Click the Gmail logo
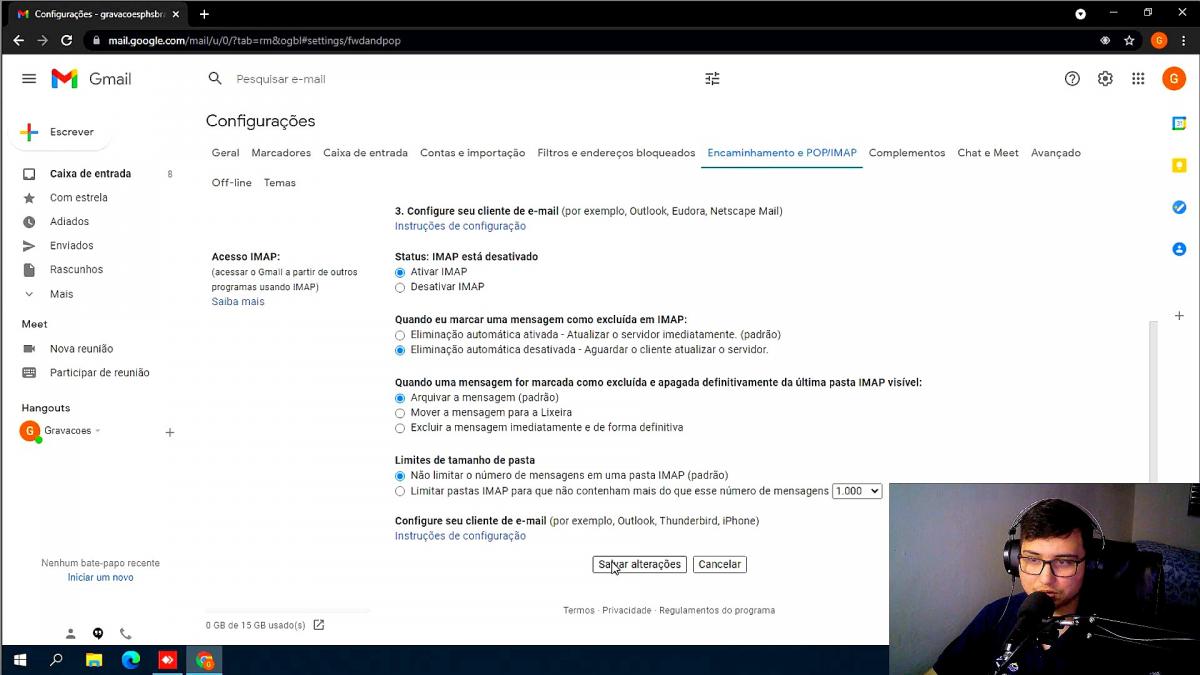1200x675 pixels. [x=91, y=79]
